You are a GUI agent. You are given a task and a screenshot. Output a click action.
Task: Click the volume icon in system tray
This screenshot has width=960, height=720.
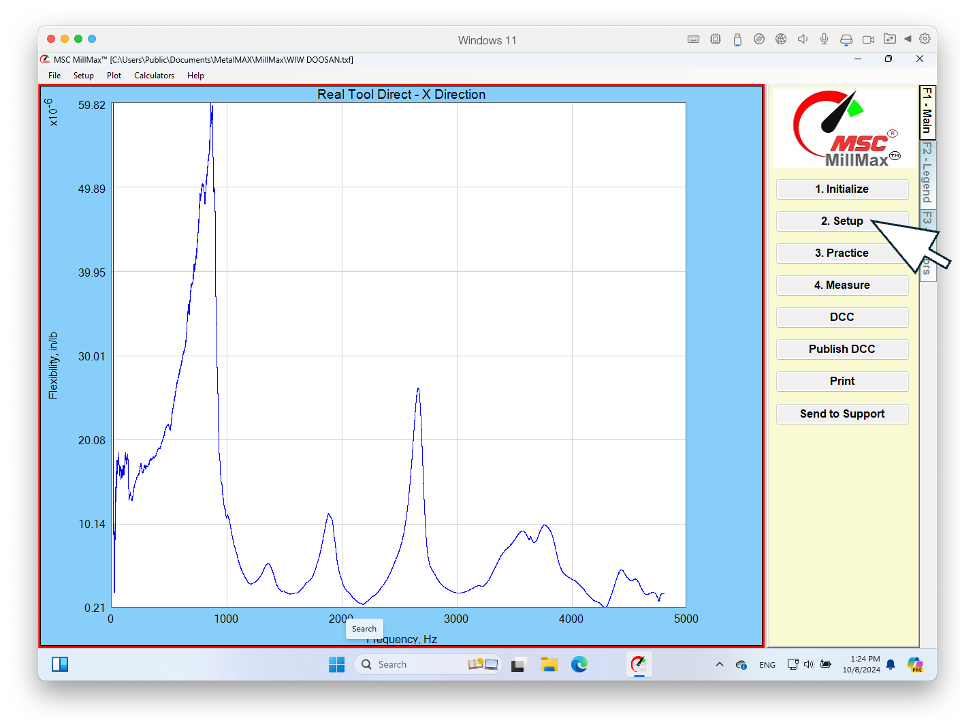[809, 664]
